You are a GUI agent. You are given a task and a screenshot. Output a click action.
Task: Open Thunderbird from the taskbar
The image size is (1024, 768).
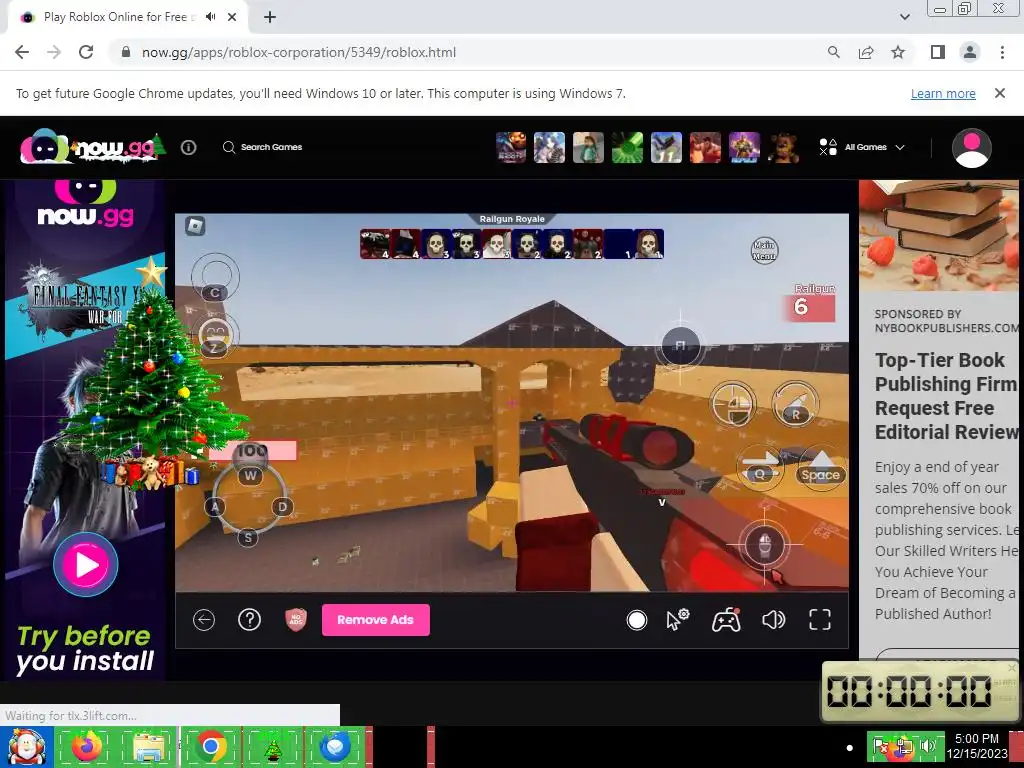tap(334, 746)
